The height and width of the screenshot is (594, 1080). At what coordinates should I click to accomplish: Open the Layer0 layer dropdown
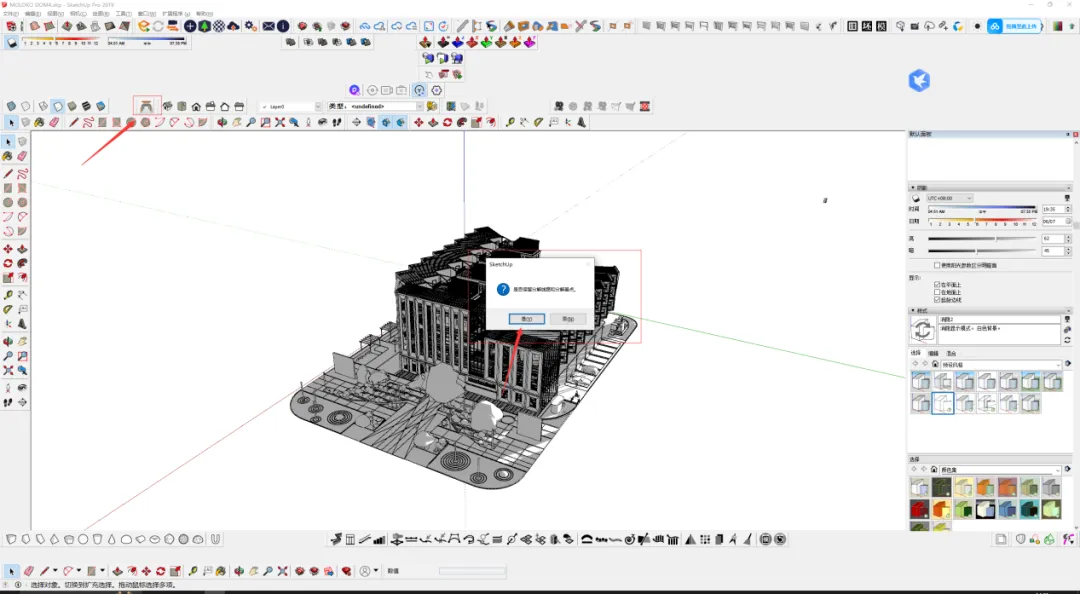pos(291,107)
